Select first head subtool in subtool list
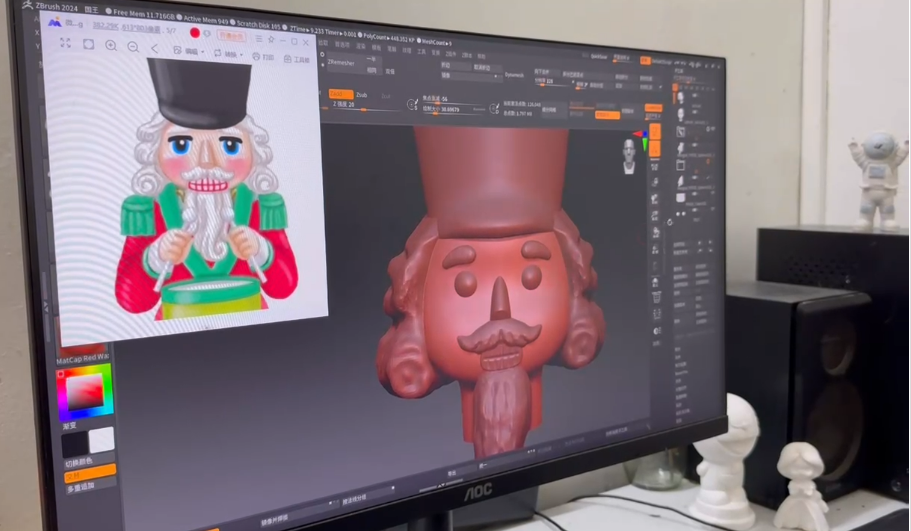 tap(681, 98)
